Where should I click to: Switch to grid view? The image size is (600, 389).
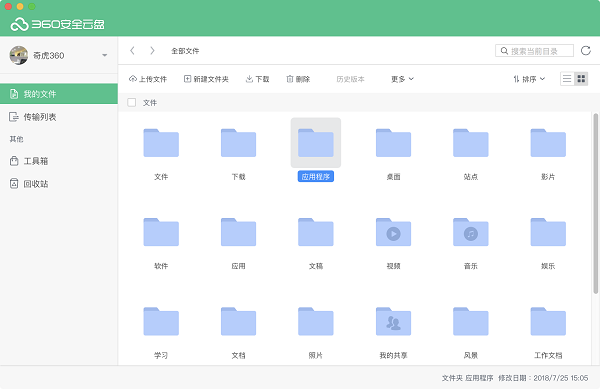pos(581,79)
